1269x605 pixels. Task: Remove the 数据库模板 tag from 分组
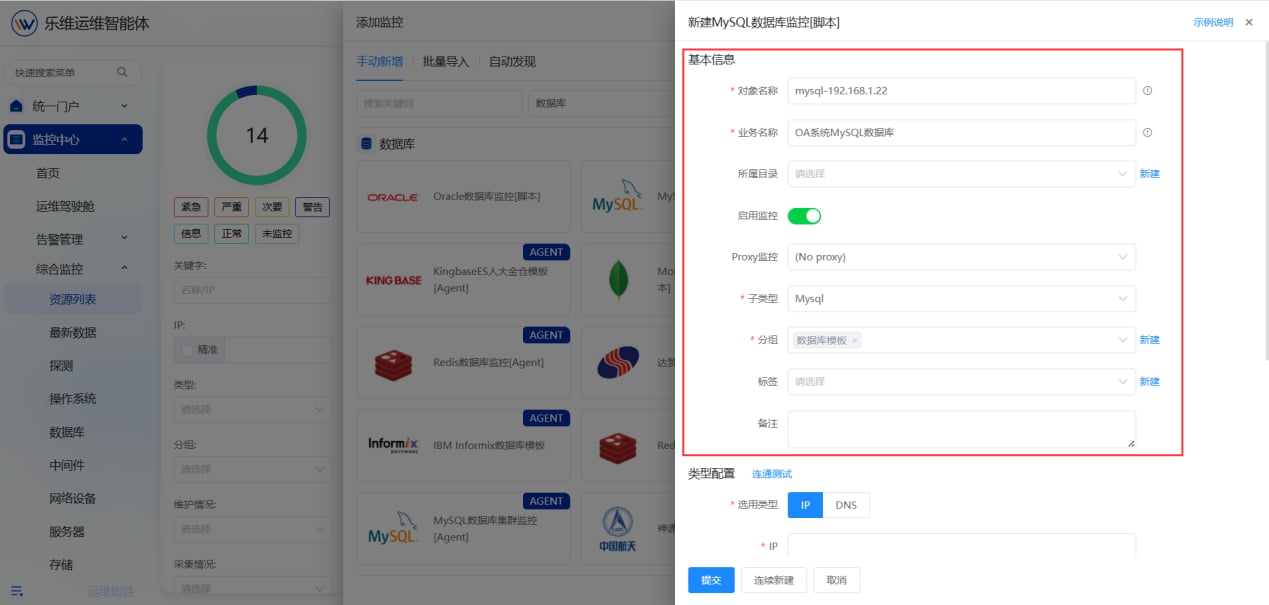pos(855,341)
